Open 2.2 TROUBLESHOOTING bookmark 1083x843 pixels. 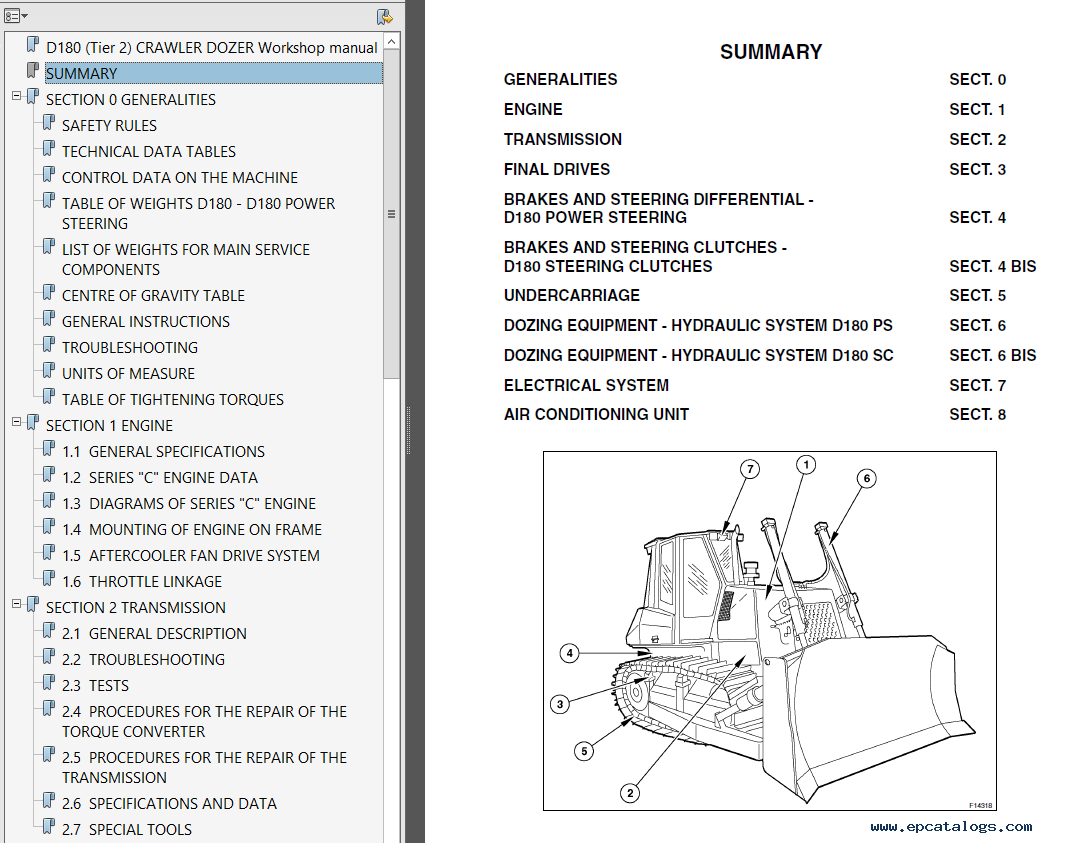coord(143,659)
